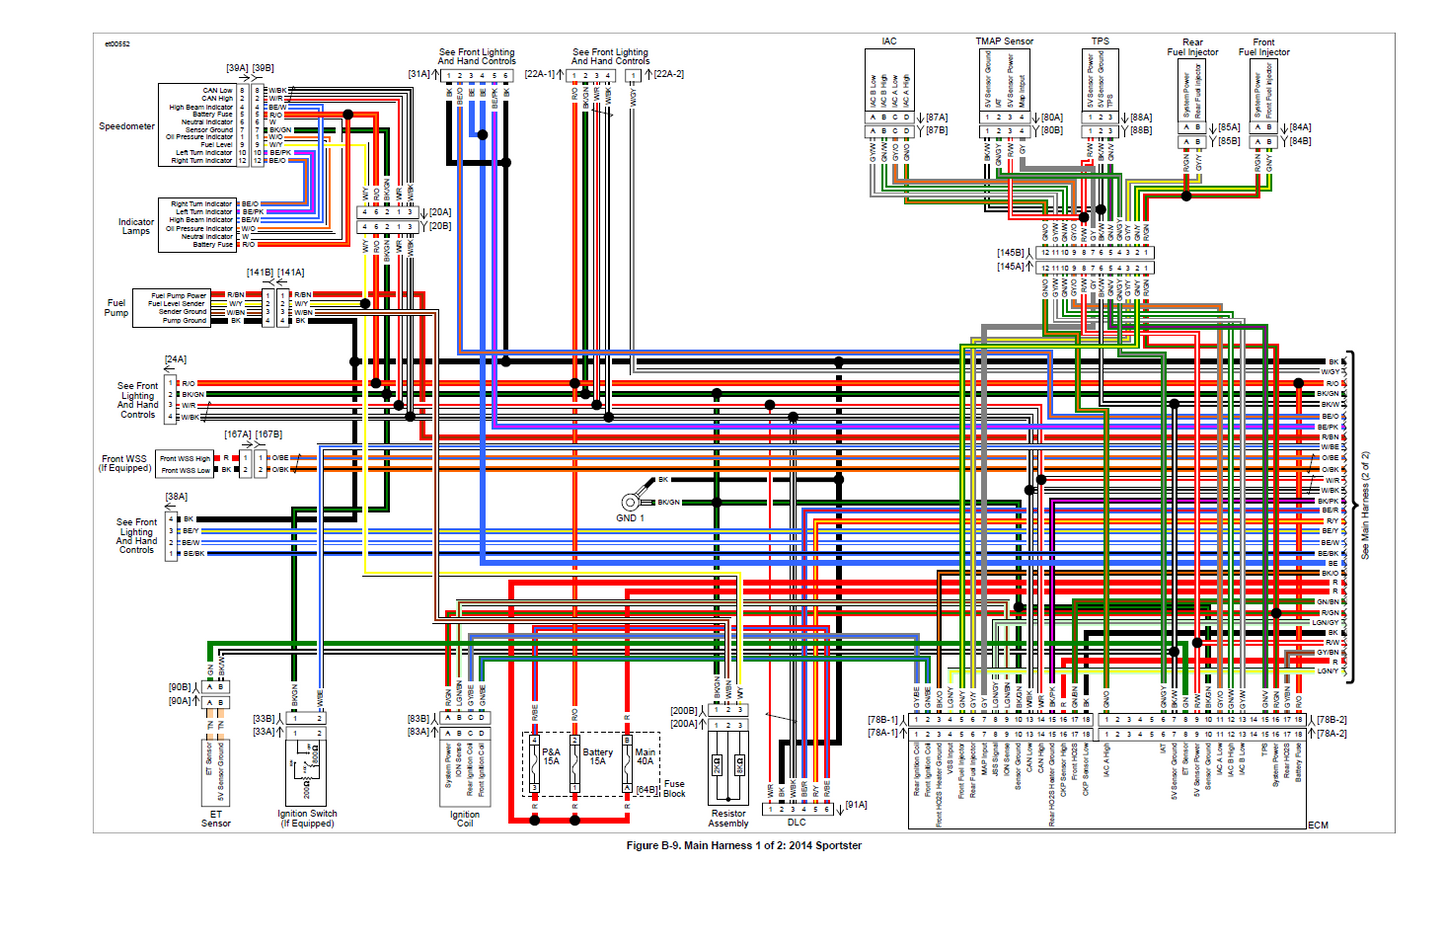Click the Fuel Pump connector block
Image resolution: width=1445 pixels, height=945 pixels.
pos(184,308)
